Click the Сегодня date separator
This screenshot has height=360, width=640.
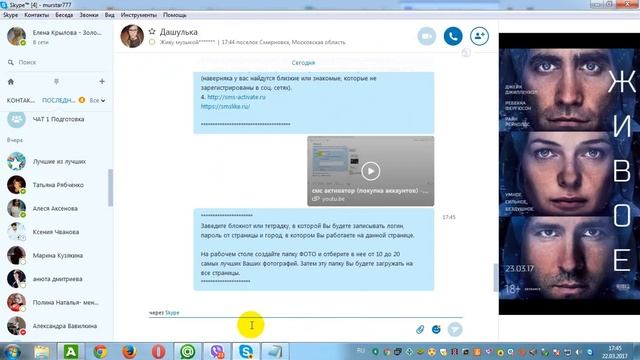pos(303,63)
